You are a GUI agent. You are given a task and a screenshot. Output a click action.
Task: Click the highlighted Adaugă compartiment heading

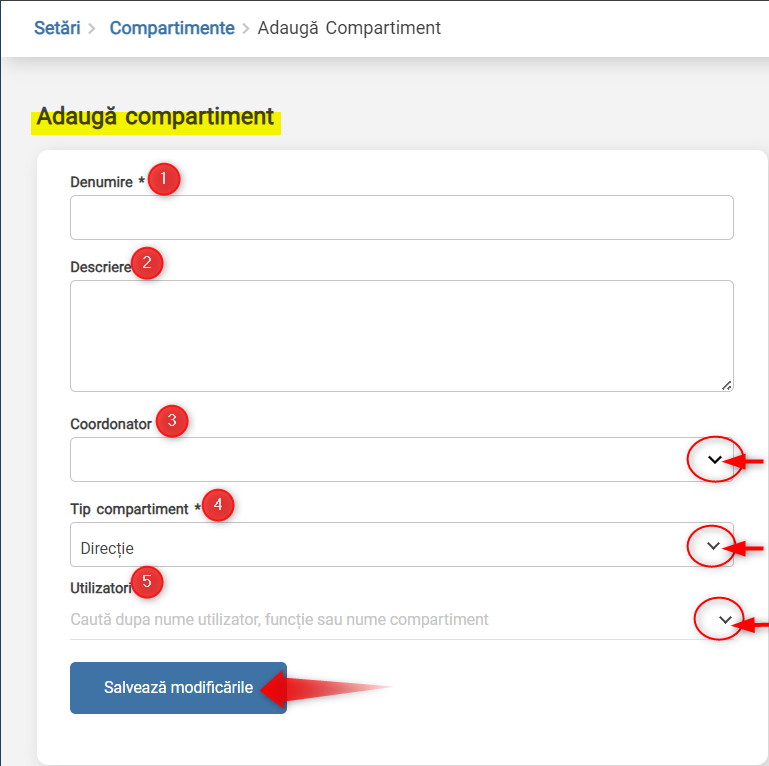(x=155, y=117)
